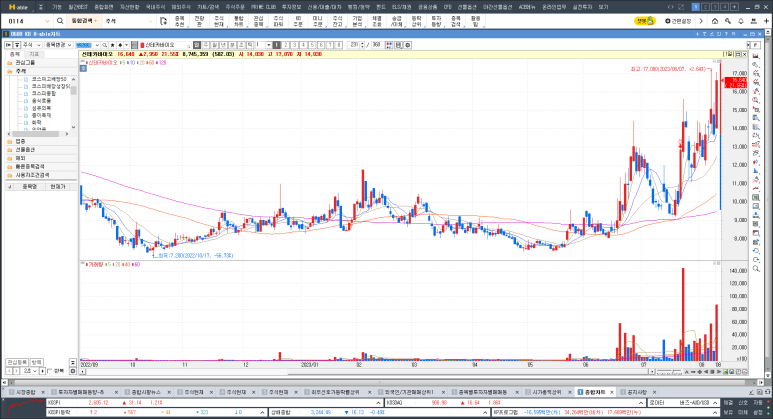773x419 pixels.
Task: Open the 해외주식 menu
Action: click(x=181, y=7)
